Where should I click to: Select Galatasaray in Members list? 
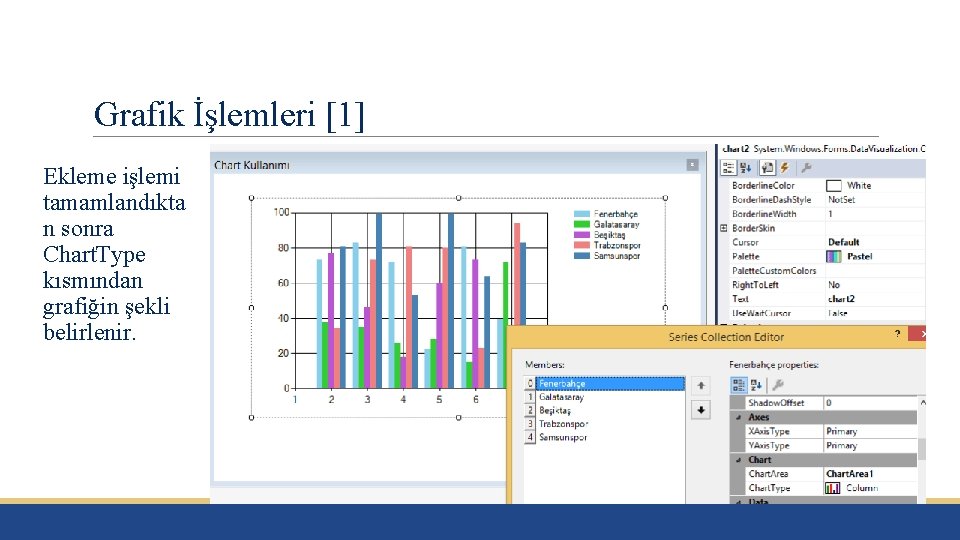click(x=610, y=397)
